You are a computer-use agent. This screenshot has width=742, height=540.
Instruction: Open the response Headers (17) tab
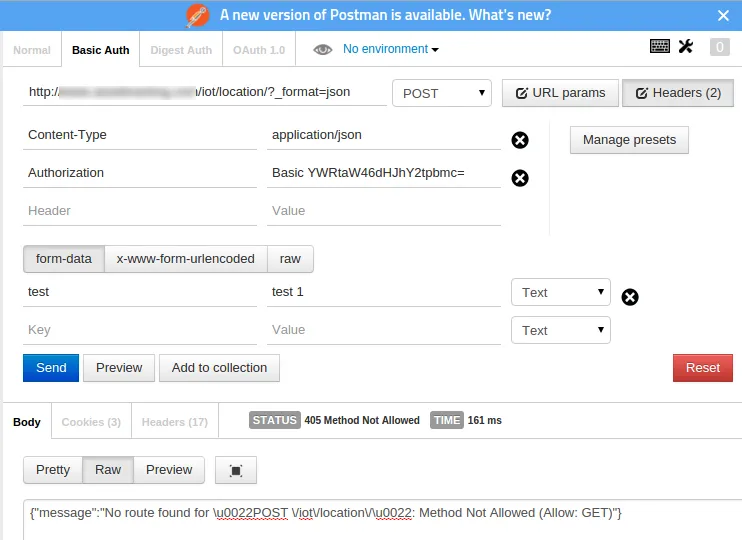(x=175, y=422)
